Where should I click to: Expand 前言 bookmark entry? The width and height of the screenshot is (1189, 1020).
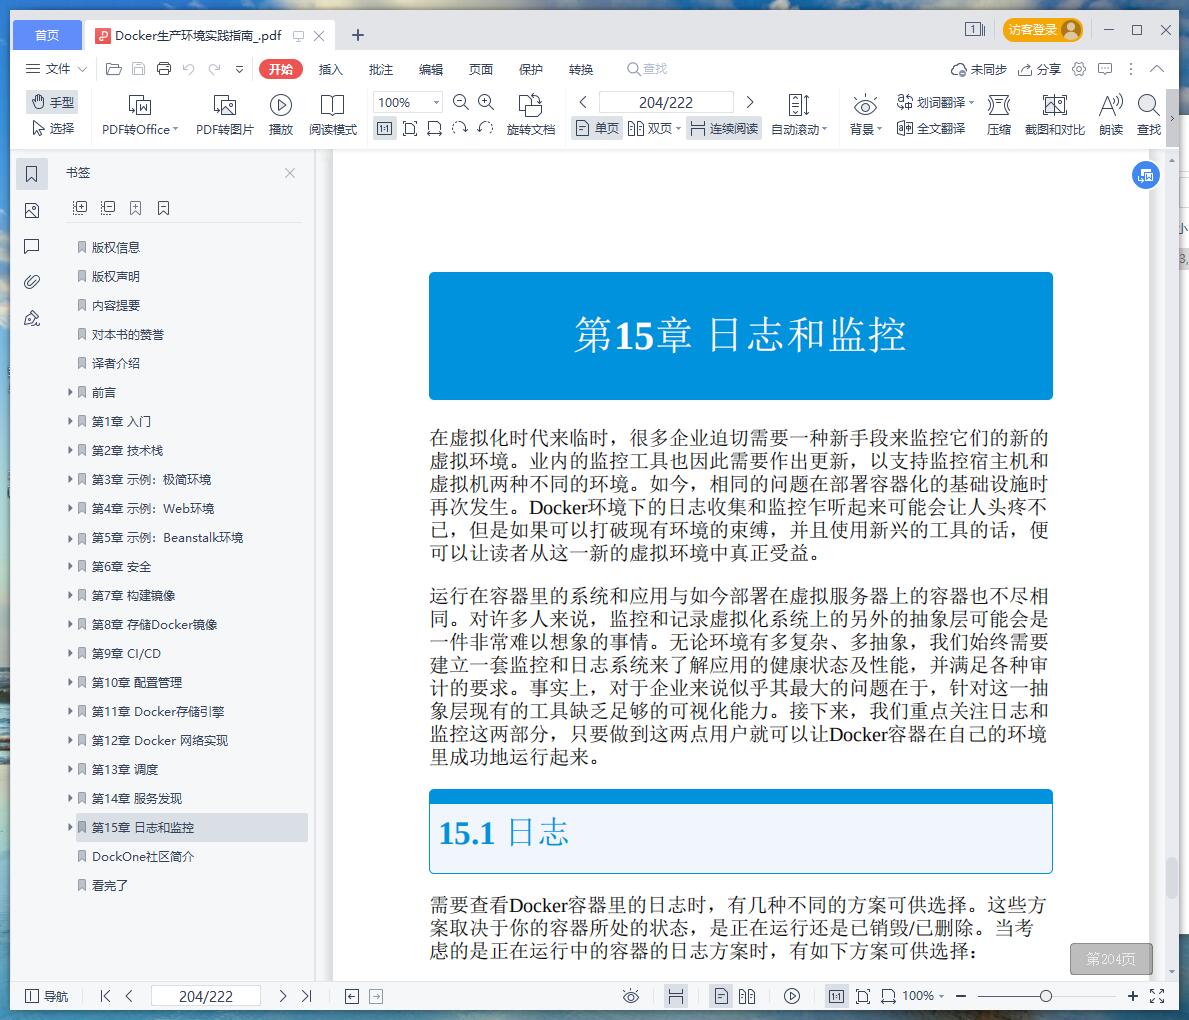[70, 392]
